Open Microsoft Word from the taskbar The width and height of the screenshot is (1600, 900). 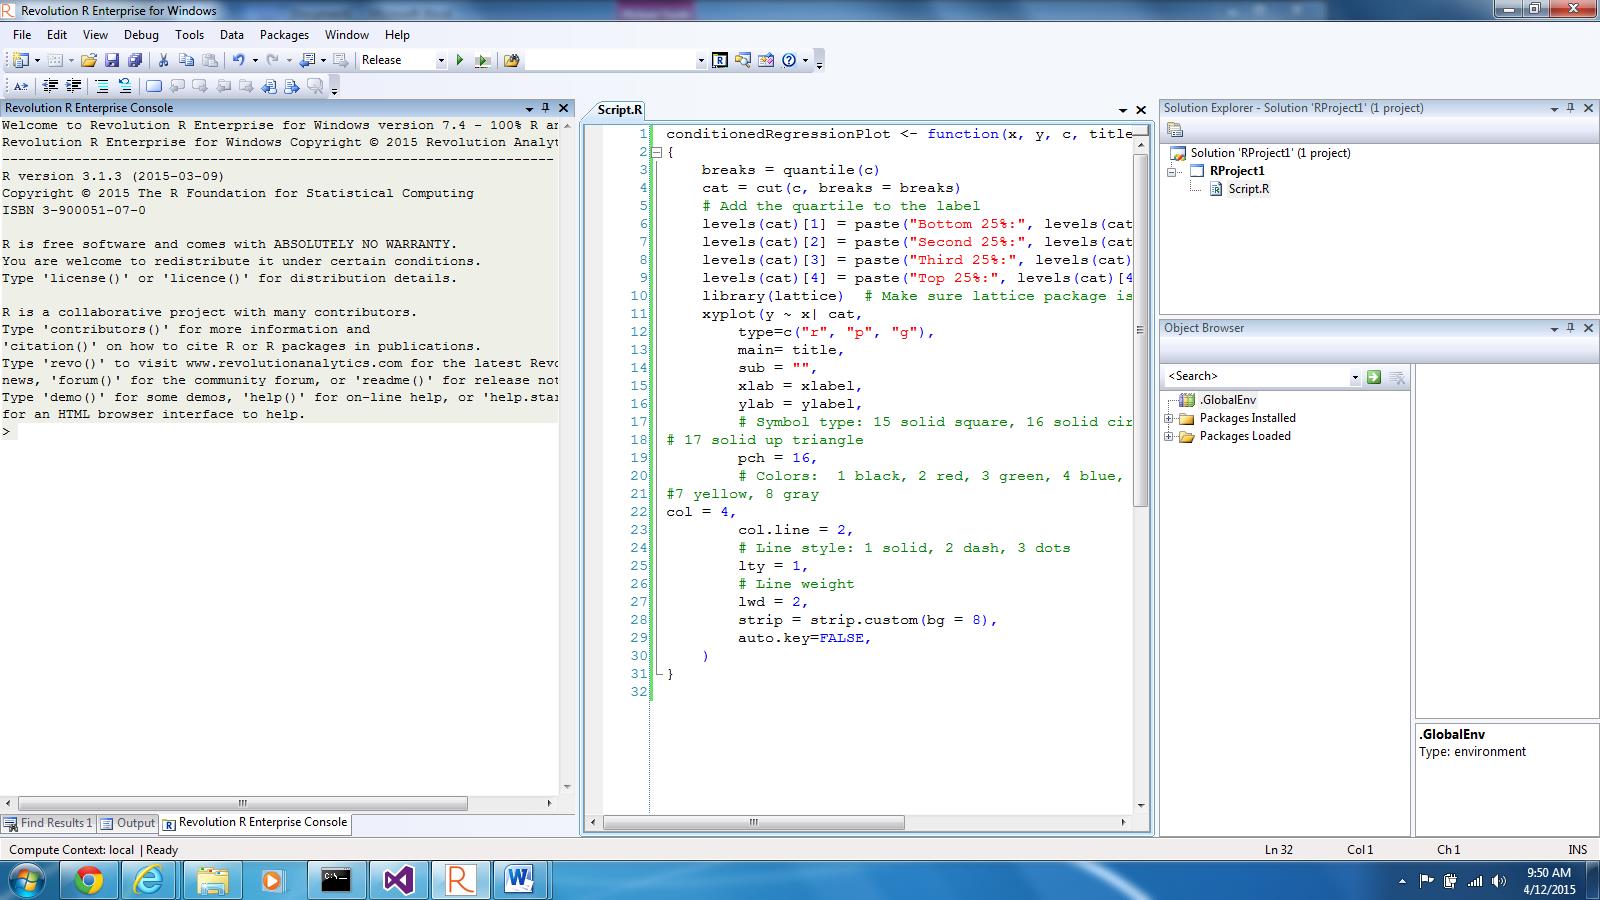point(519,880)
